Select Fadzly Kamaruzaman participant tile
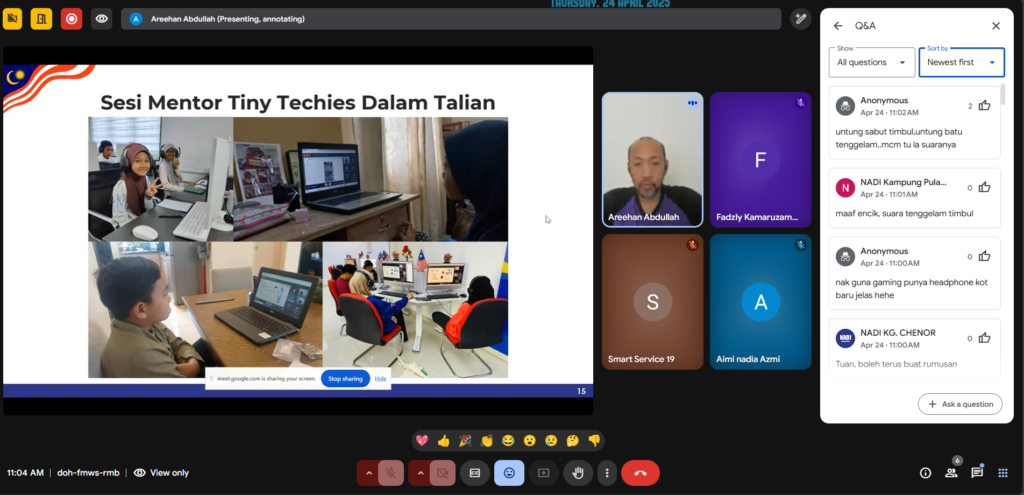Viewport: 1024px width, 495px height. point(761,160)
